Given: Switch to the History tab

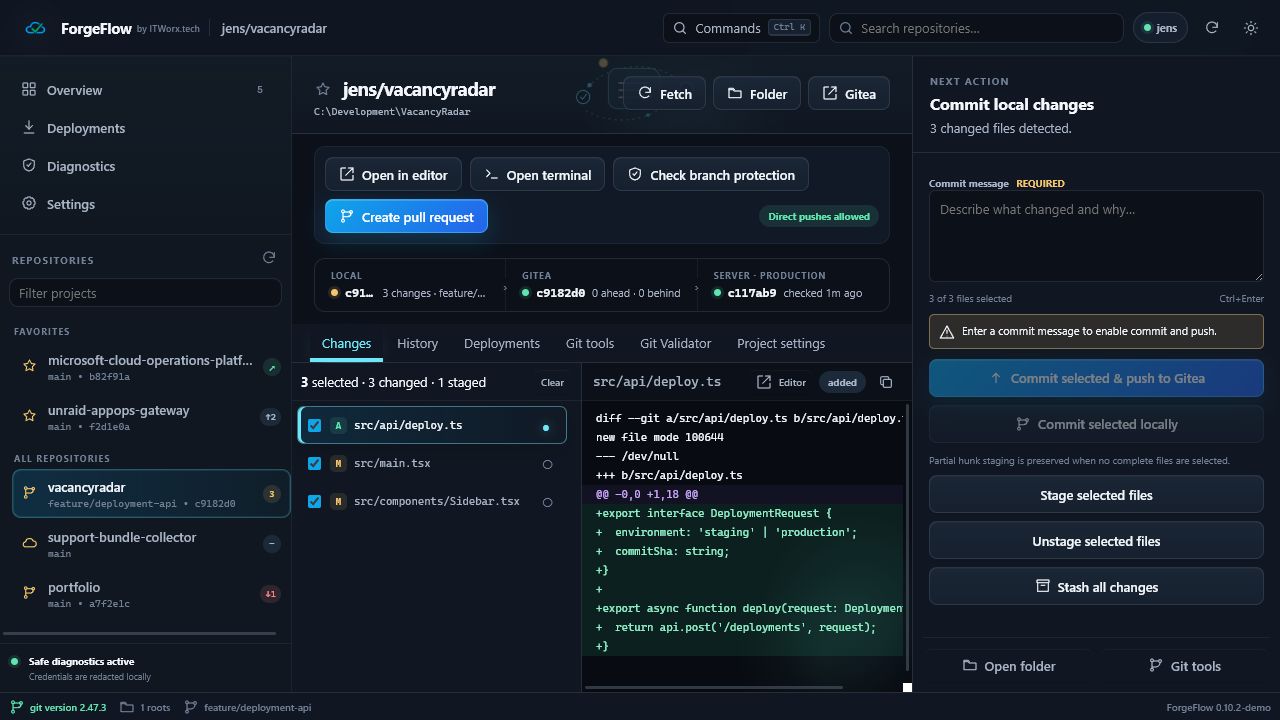Looking at the screenshot, I should pyautogui.click(x=417, y=343).
